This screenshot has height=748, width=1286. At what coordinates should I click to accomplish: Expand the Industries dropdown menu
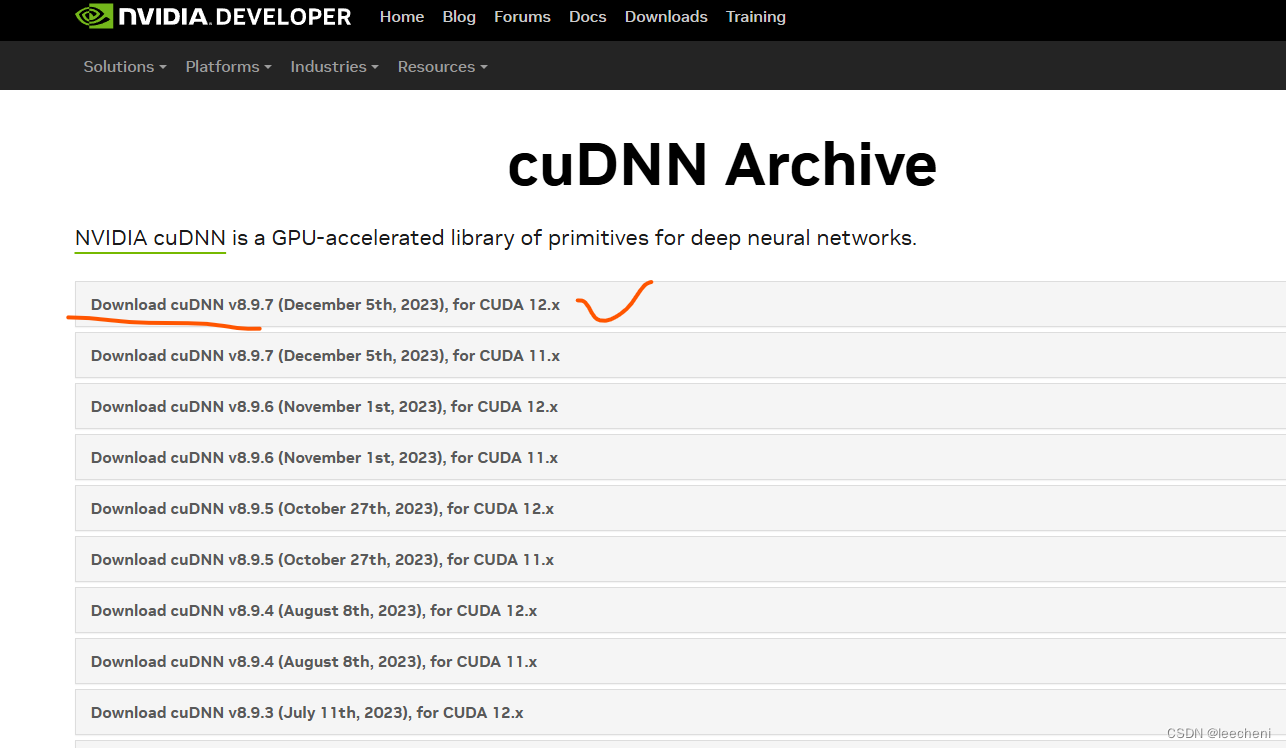click(335, 67)
